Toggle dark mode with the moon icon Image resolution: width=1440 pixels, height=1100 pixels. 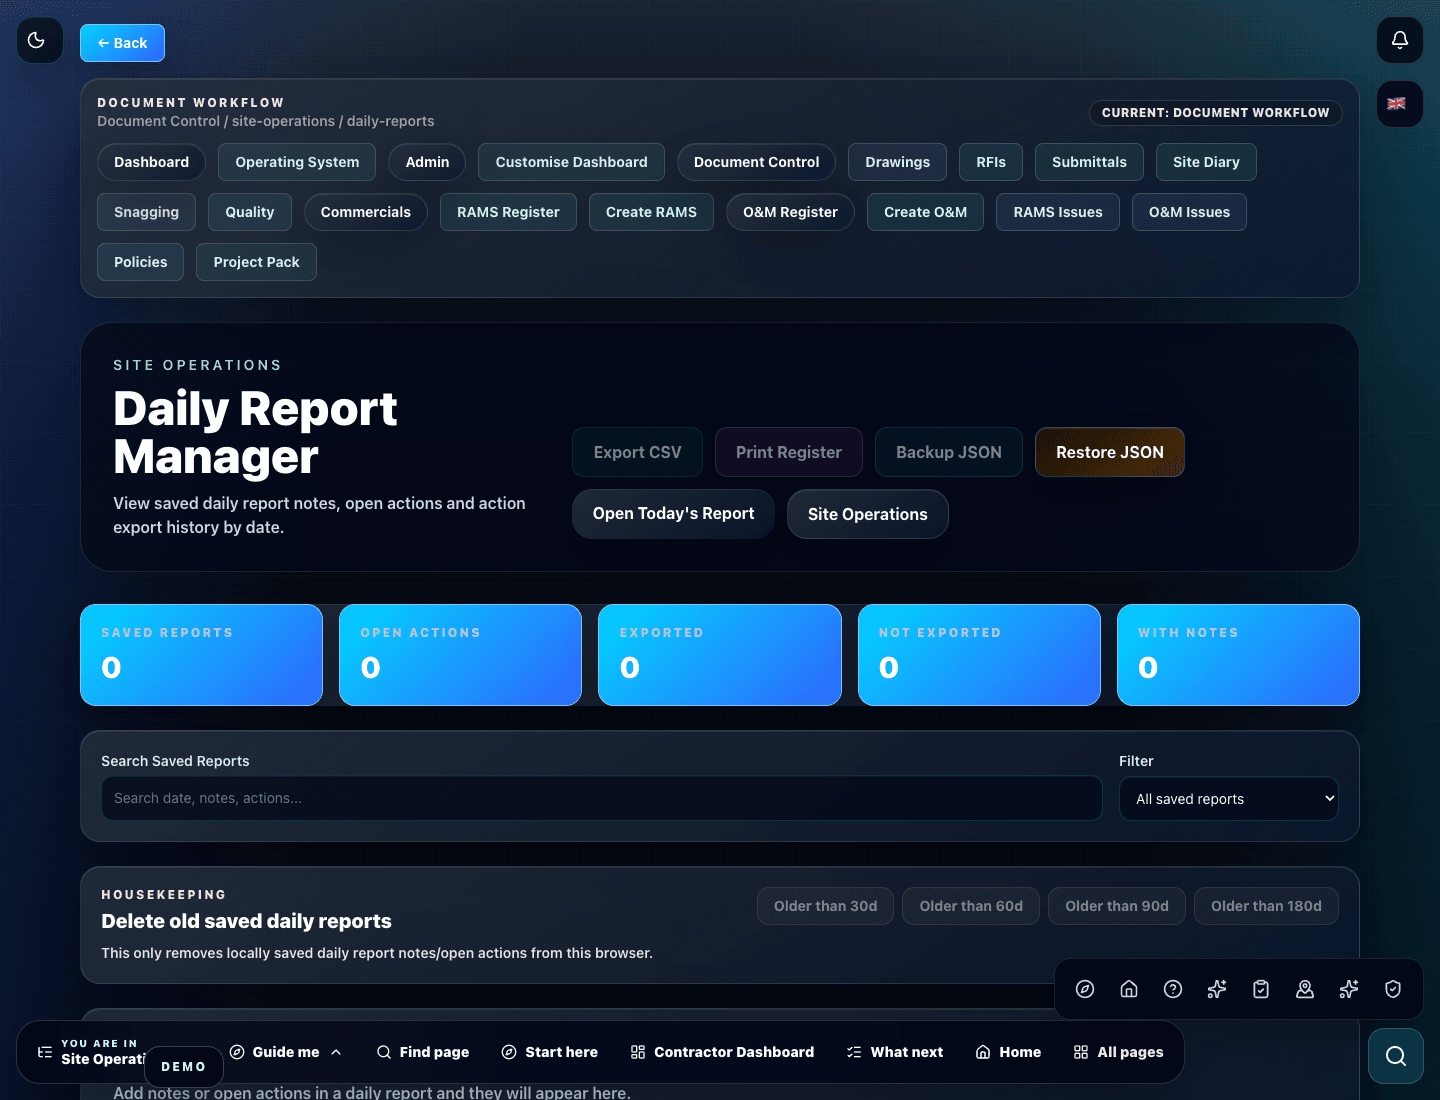click(40, 41)
